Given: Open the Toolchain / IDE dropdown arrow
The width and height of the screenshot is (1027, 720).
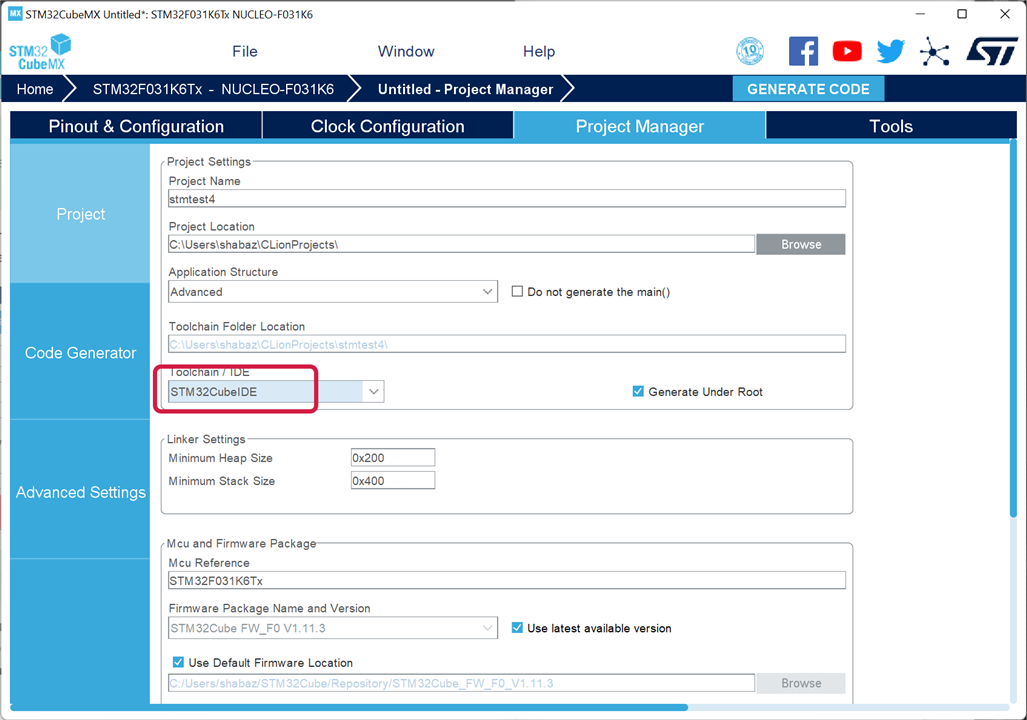Looking at the screenshot, I should point(373,392).
